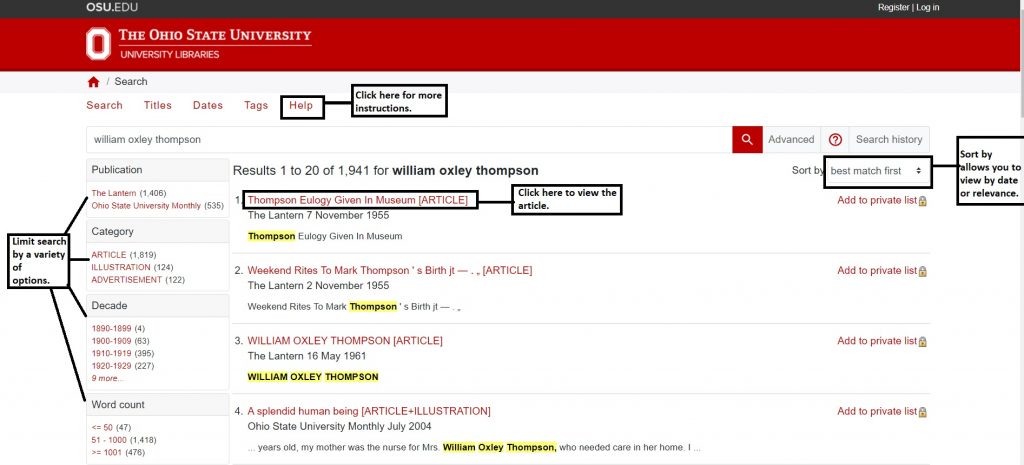Add WILLIAM OXLEY THOMPSON to private list
The image size is (1024, 465).
click(877, 341)
